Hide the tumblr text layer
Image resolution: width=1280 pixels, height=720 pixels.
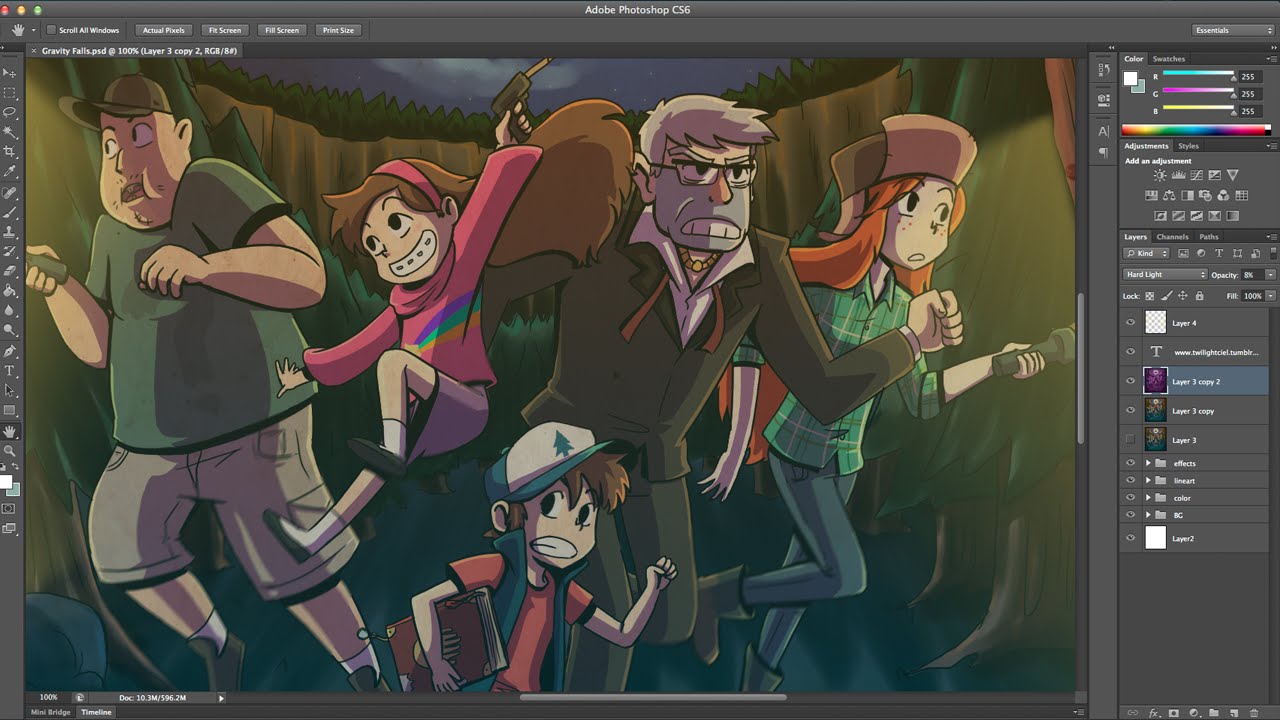(x=1131, y=352)
